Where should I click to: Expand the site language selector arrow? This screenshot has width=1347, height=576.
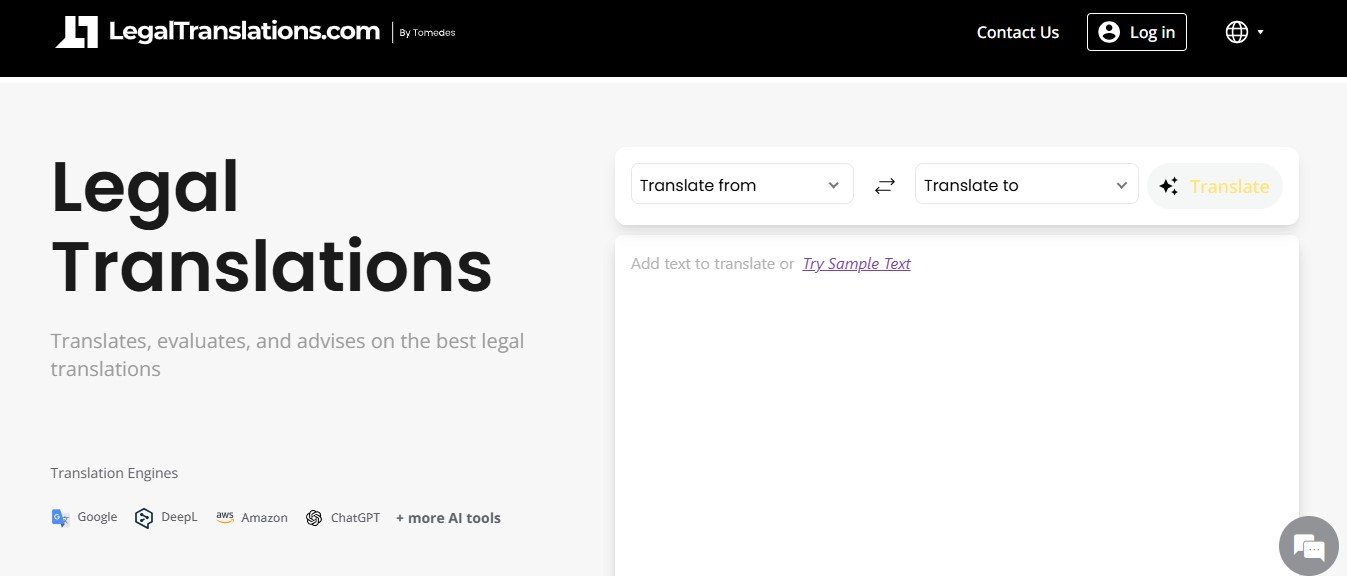click(1260, 32)
